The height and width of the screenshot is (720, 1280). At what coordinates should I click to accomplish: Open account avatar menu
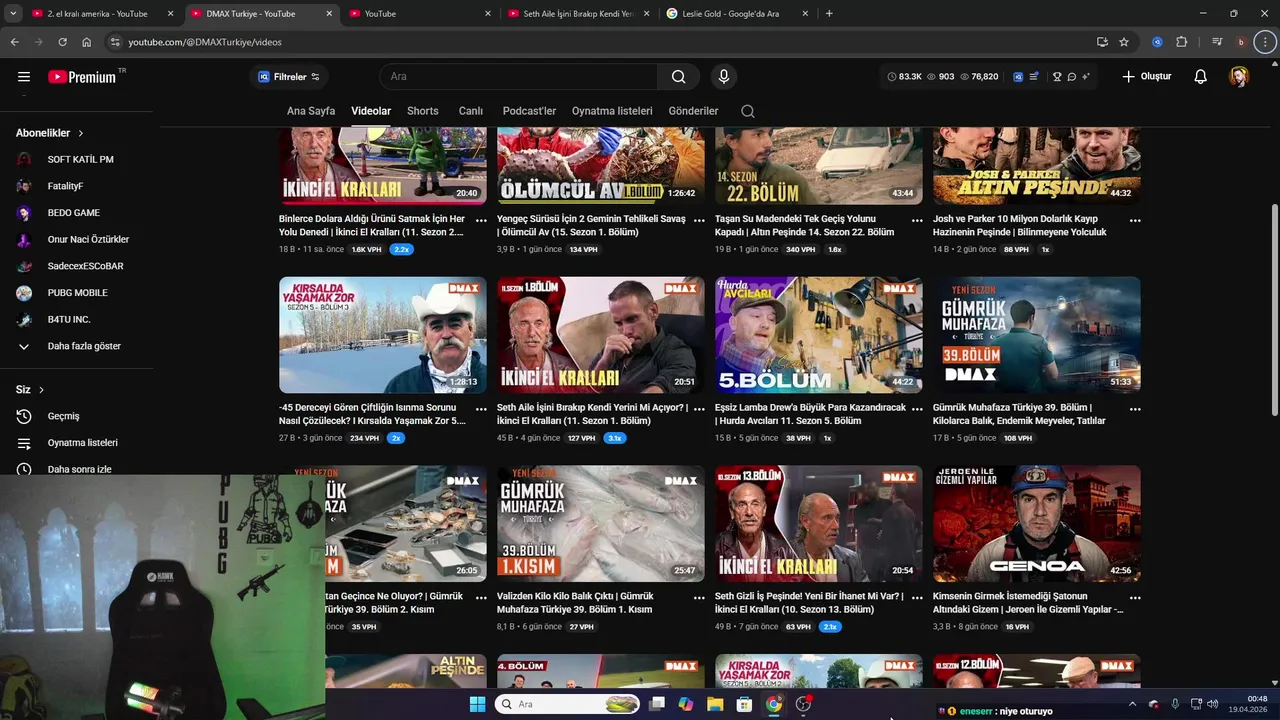tap(1239, 77)
